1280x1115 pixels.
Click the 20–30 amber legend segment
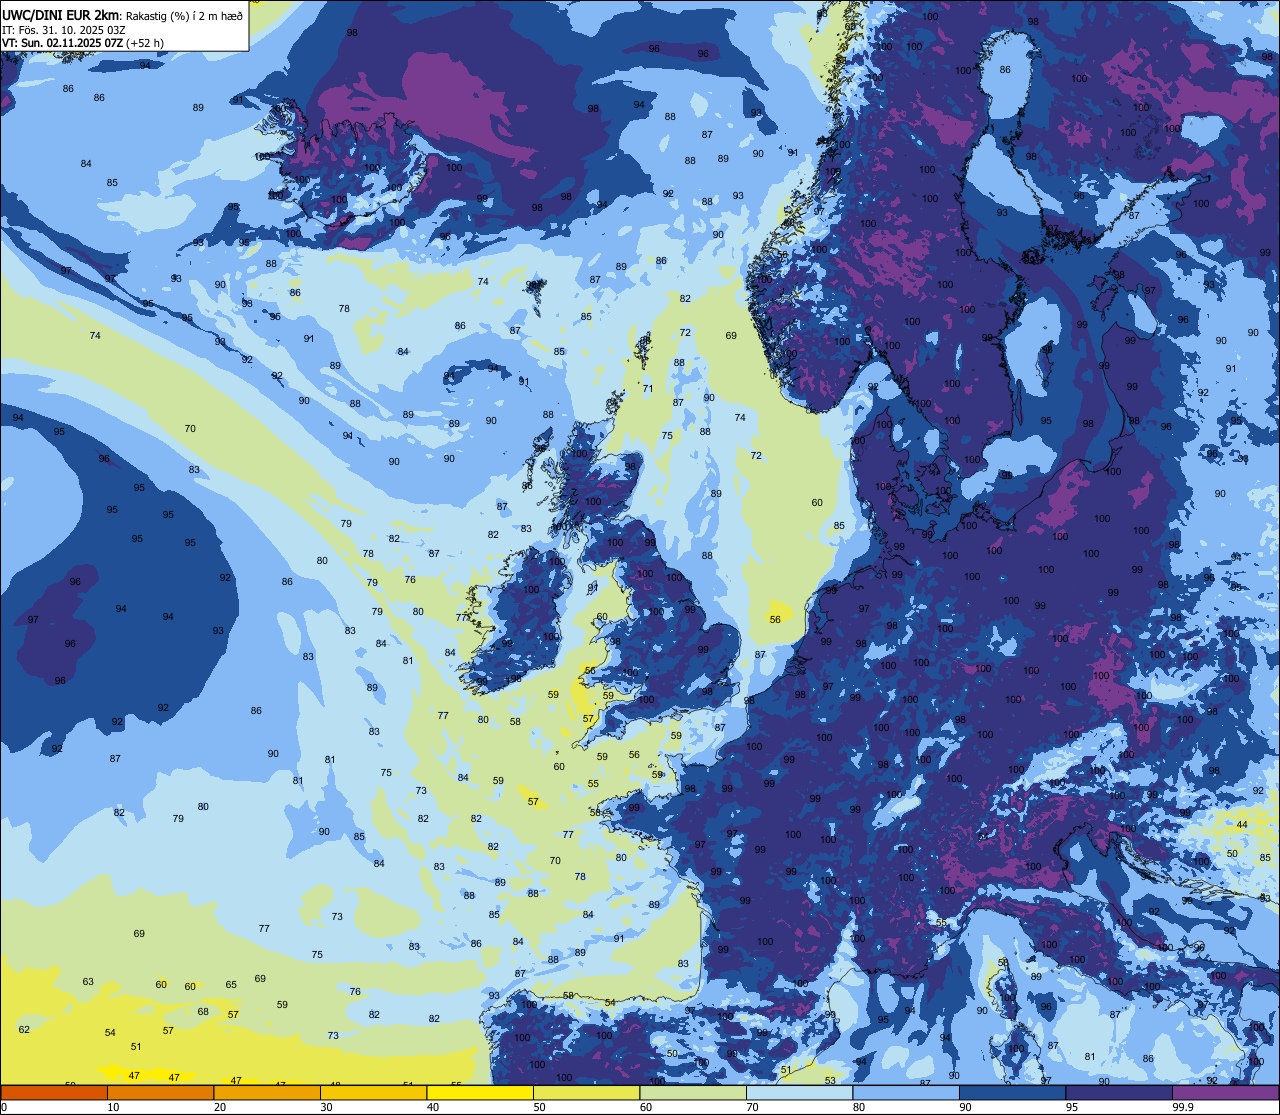(267, 1092)
